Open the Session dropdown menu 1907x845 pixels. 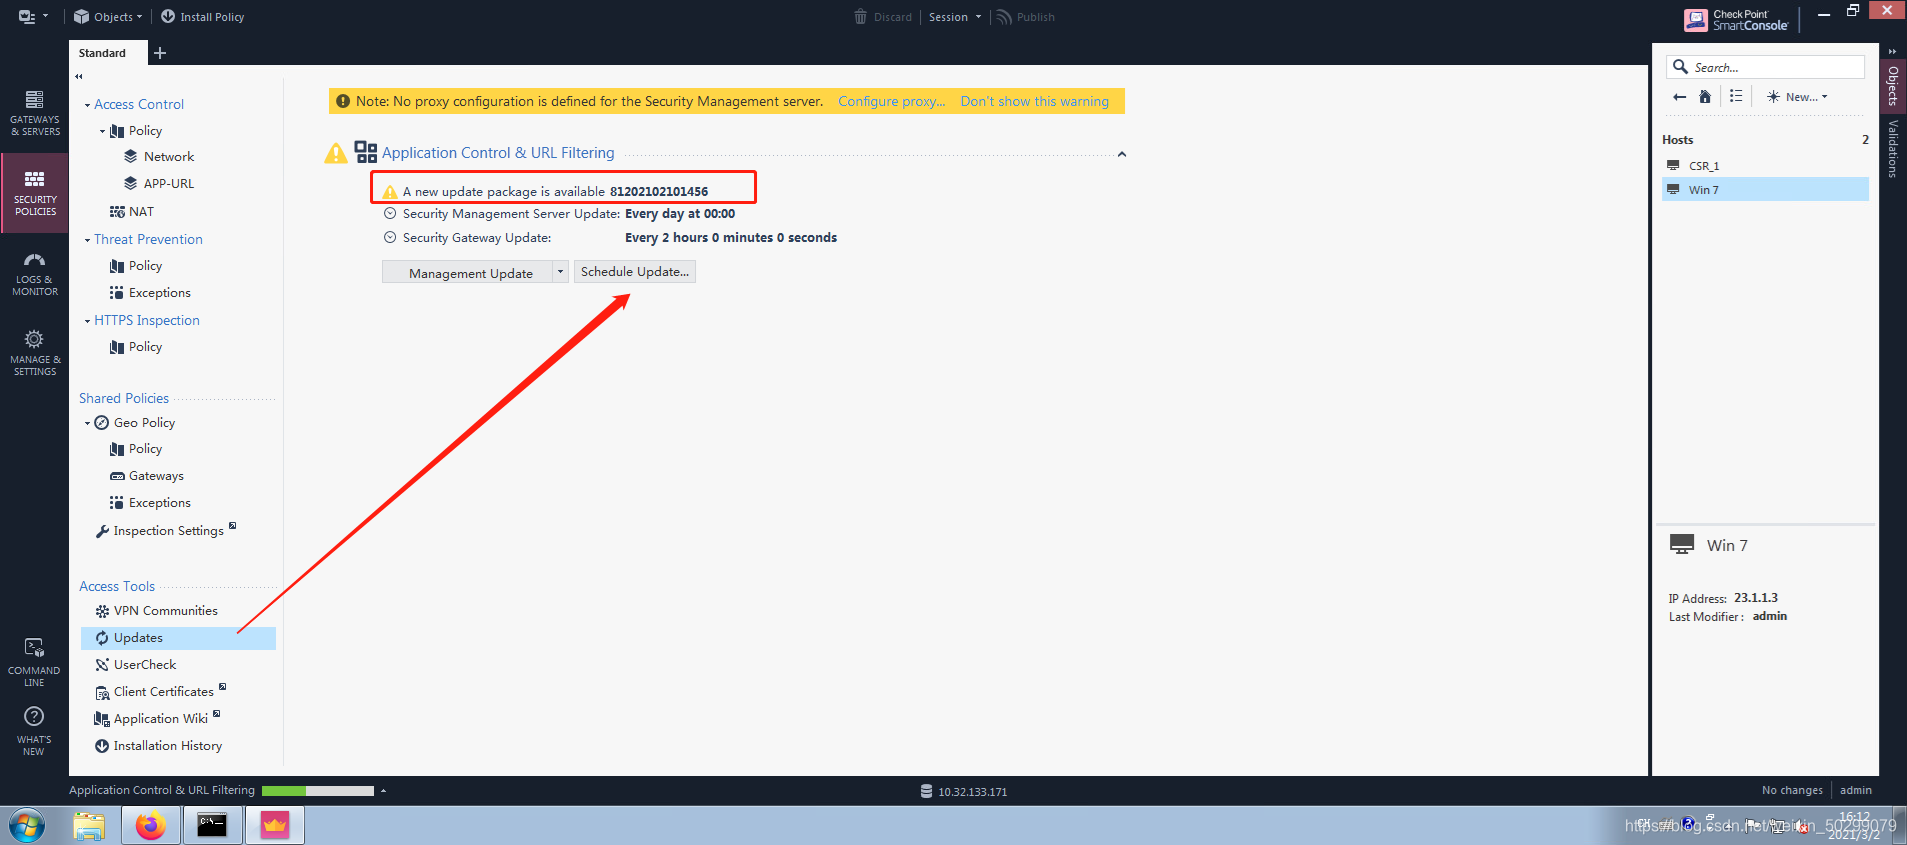pyautogui.click(x=954, y=17)
